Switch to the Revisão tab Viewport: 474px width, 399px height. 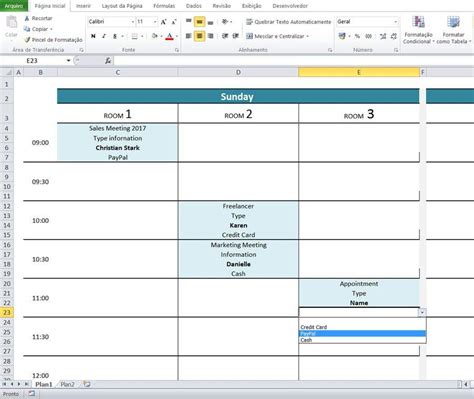[221, 6]
